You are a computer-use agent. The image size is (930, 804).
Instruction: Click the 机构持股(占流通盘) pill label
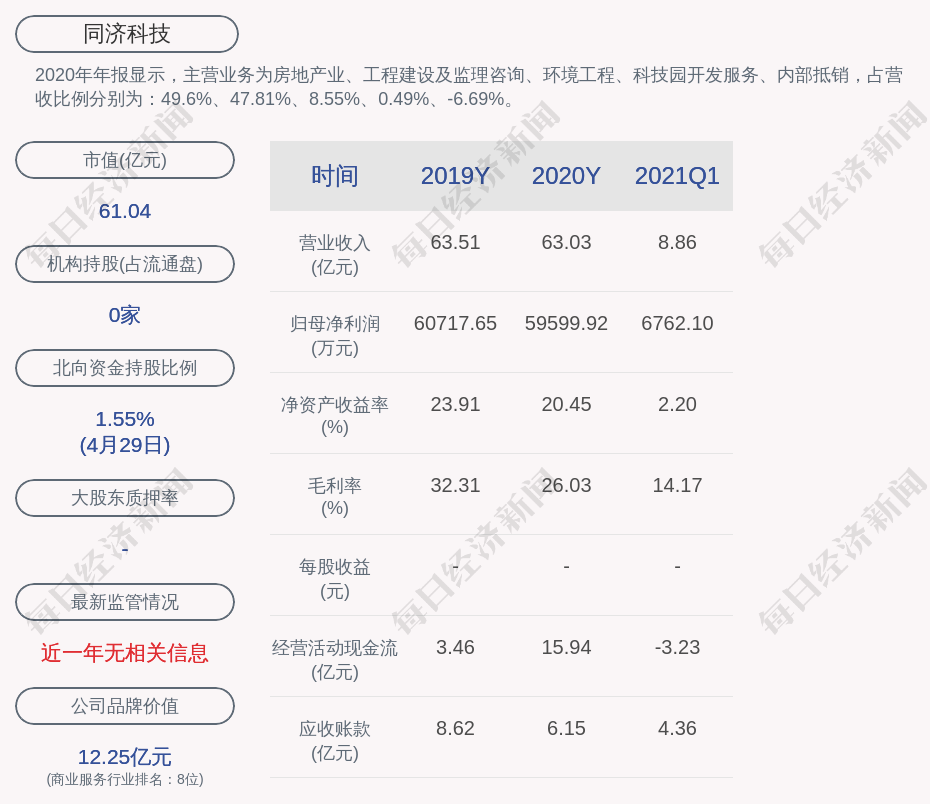[x=125, y=264]
